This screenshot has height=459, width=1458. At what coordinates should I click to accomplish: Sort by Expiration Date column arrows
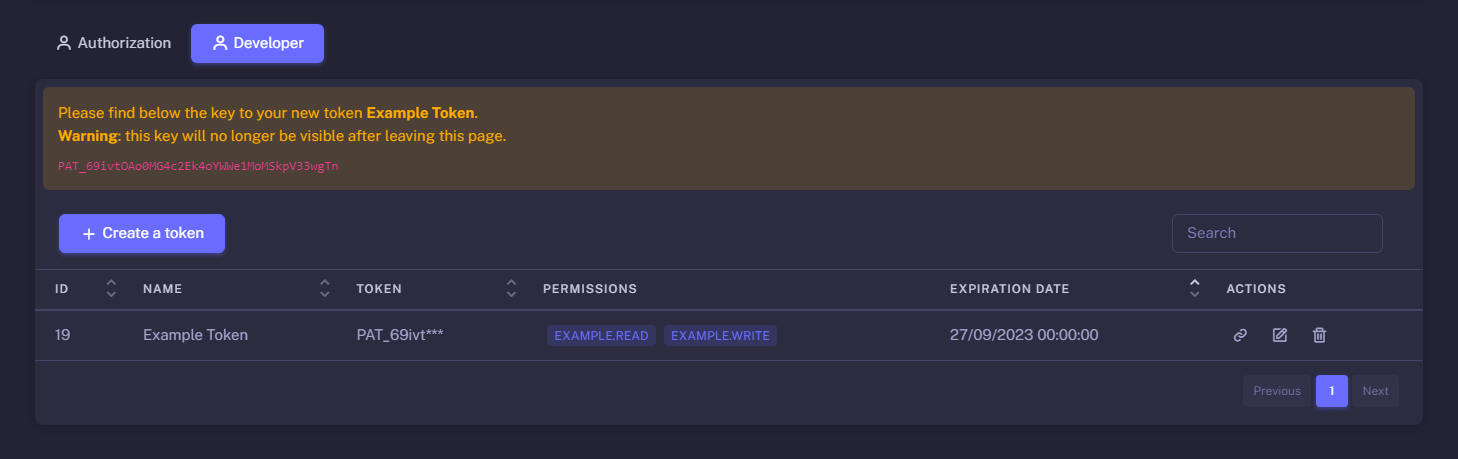click(x=1194, y=289)
